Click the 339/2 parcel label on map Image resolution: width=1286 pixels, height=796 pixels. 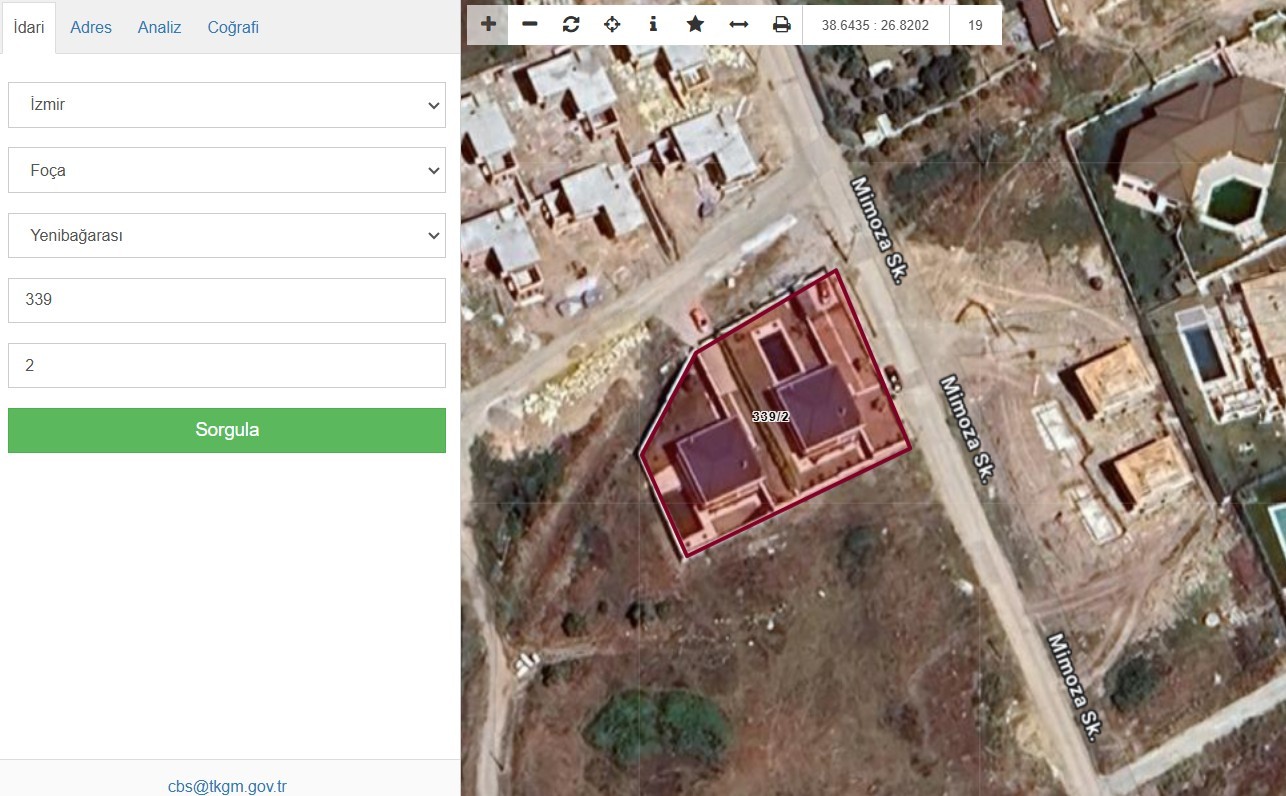point(771,417)
